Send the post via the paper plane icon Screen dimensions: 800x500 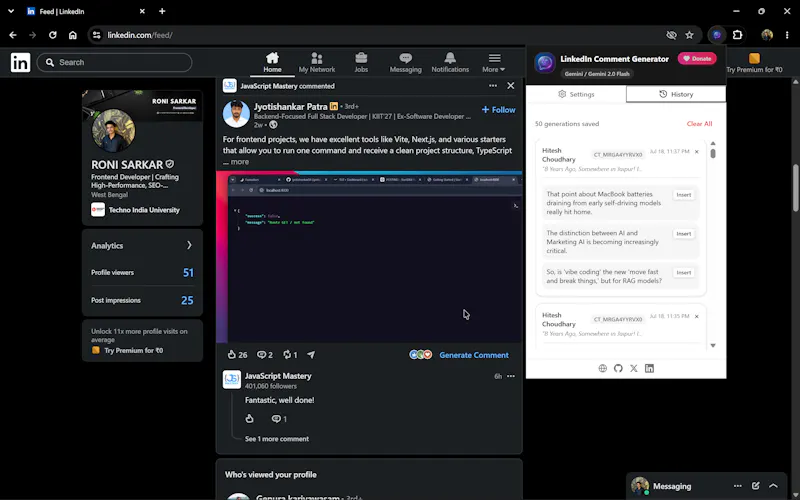(311, 355)
